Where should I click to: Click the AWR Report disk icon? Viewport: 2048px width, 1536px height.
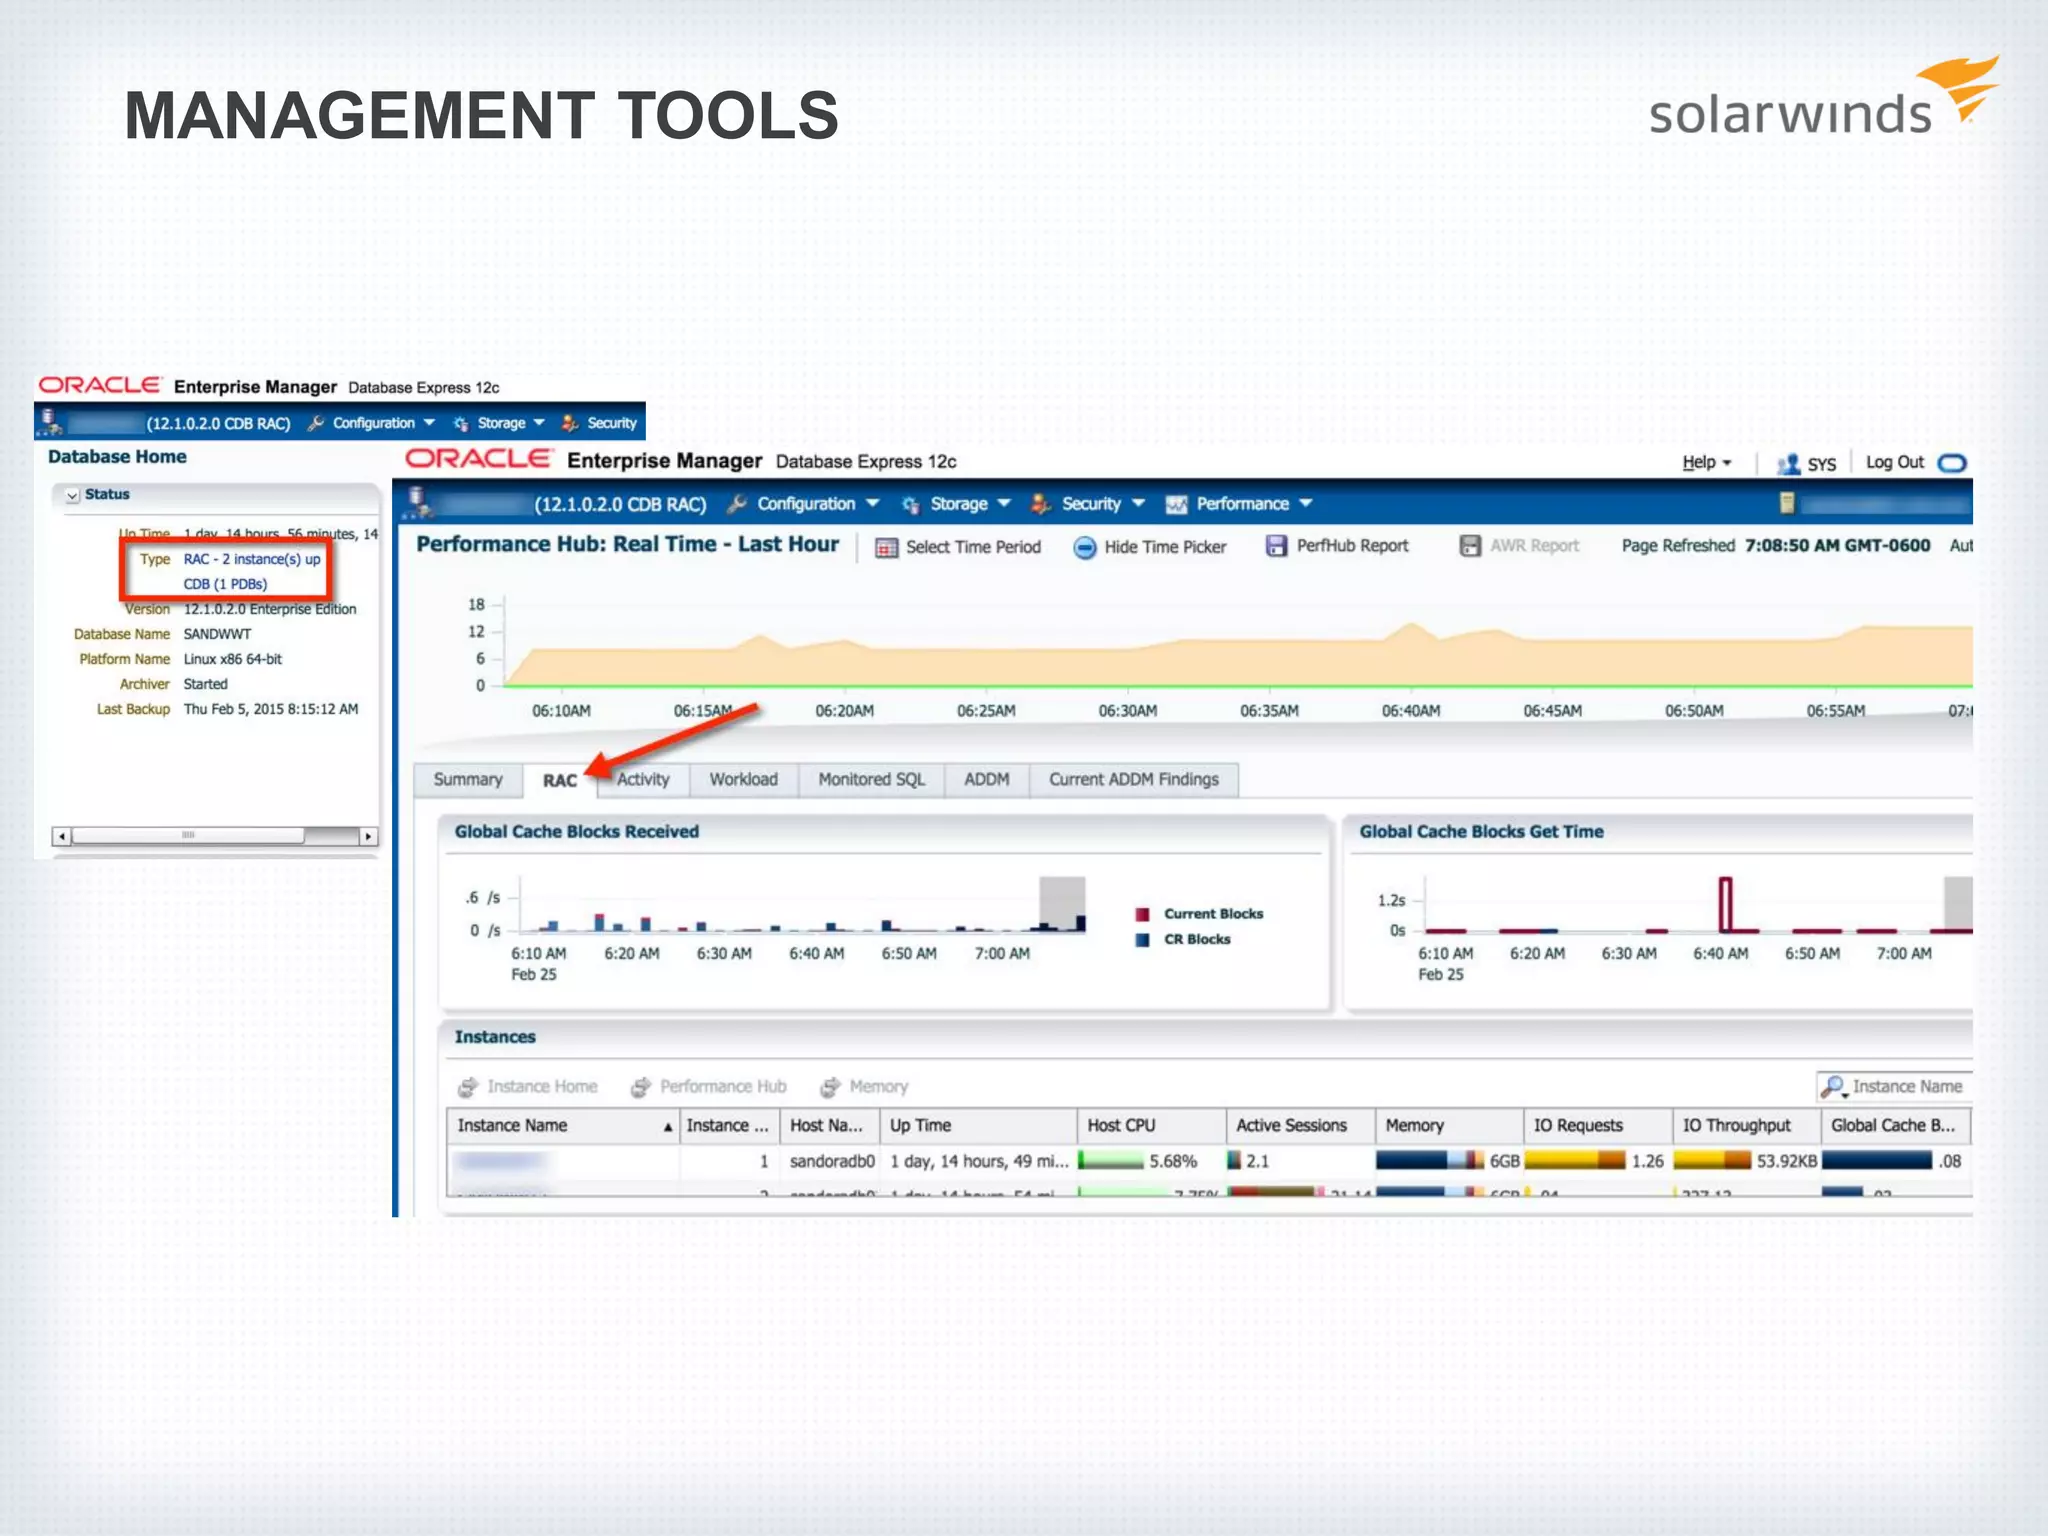[x=1470, y=546]
